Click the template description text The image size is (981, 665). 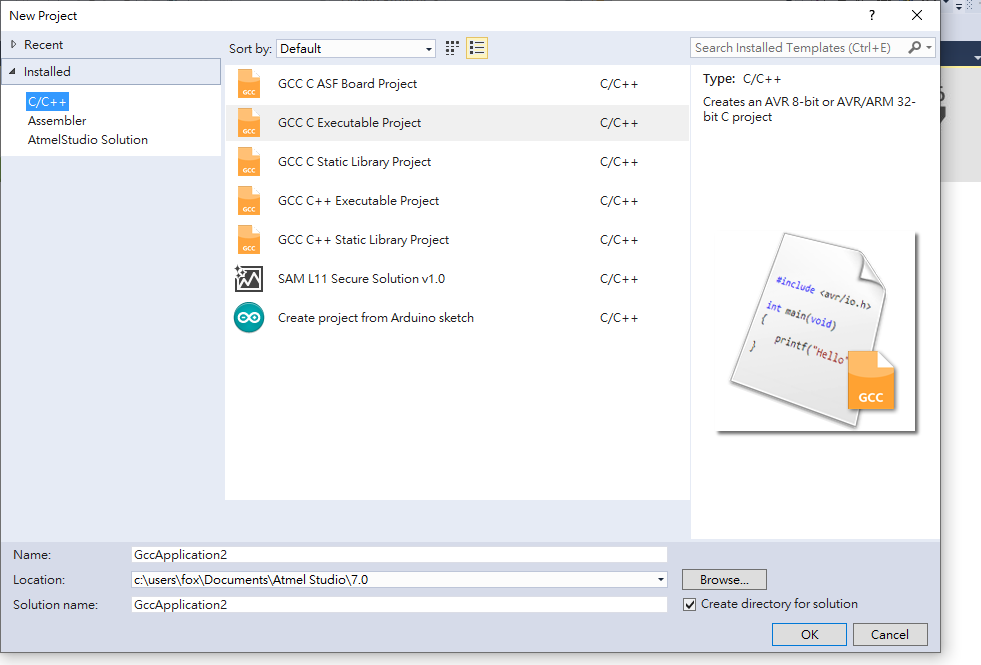click(809, 109)
